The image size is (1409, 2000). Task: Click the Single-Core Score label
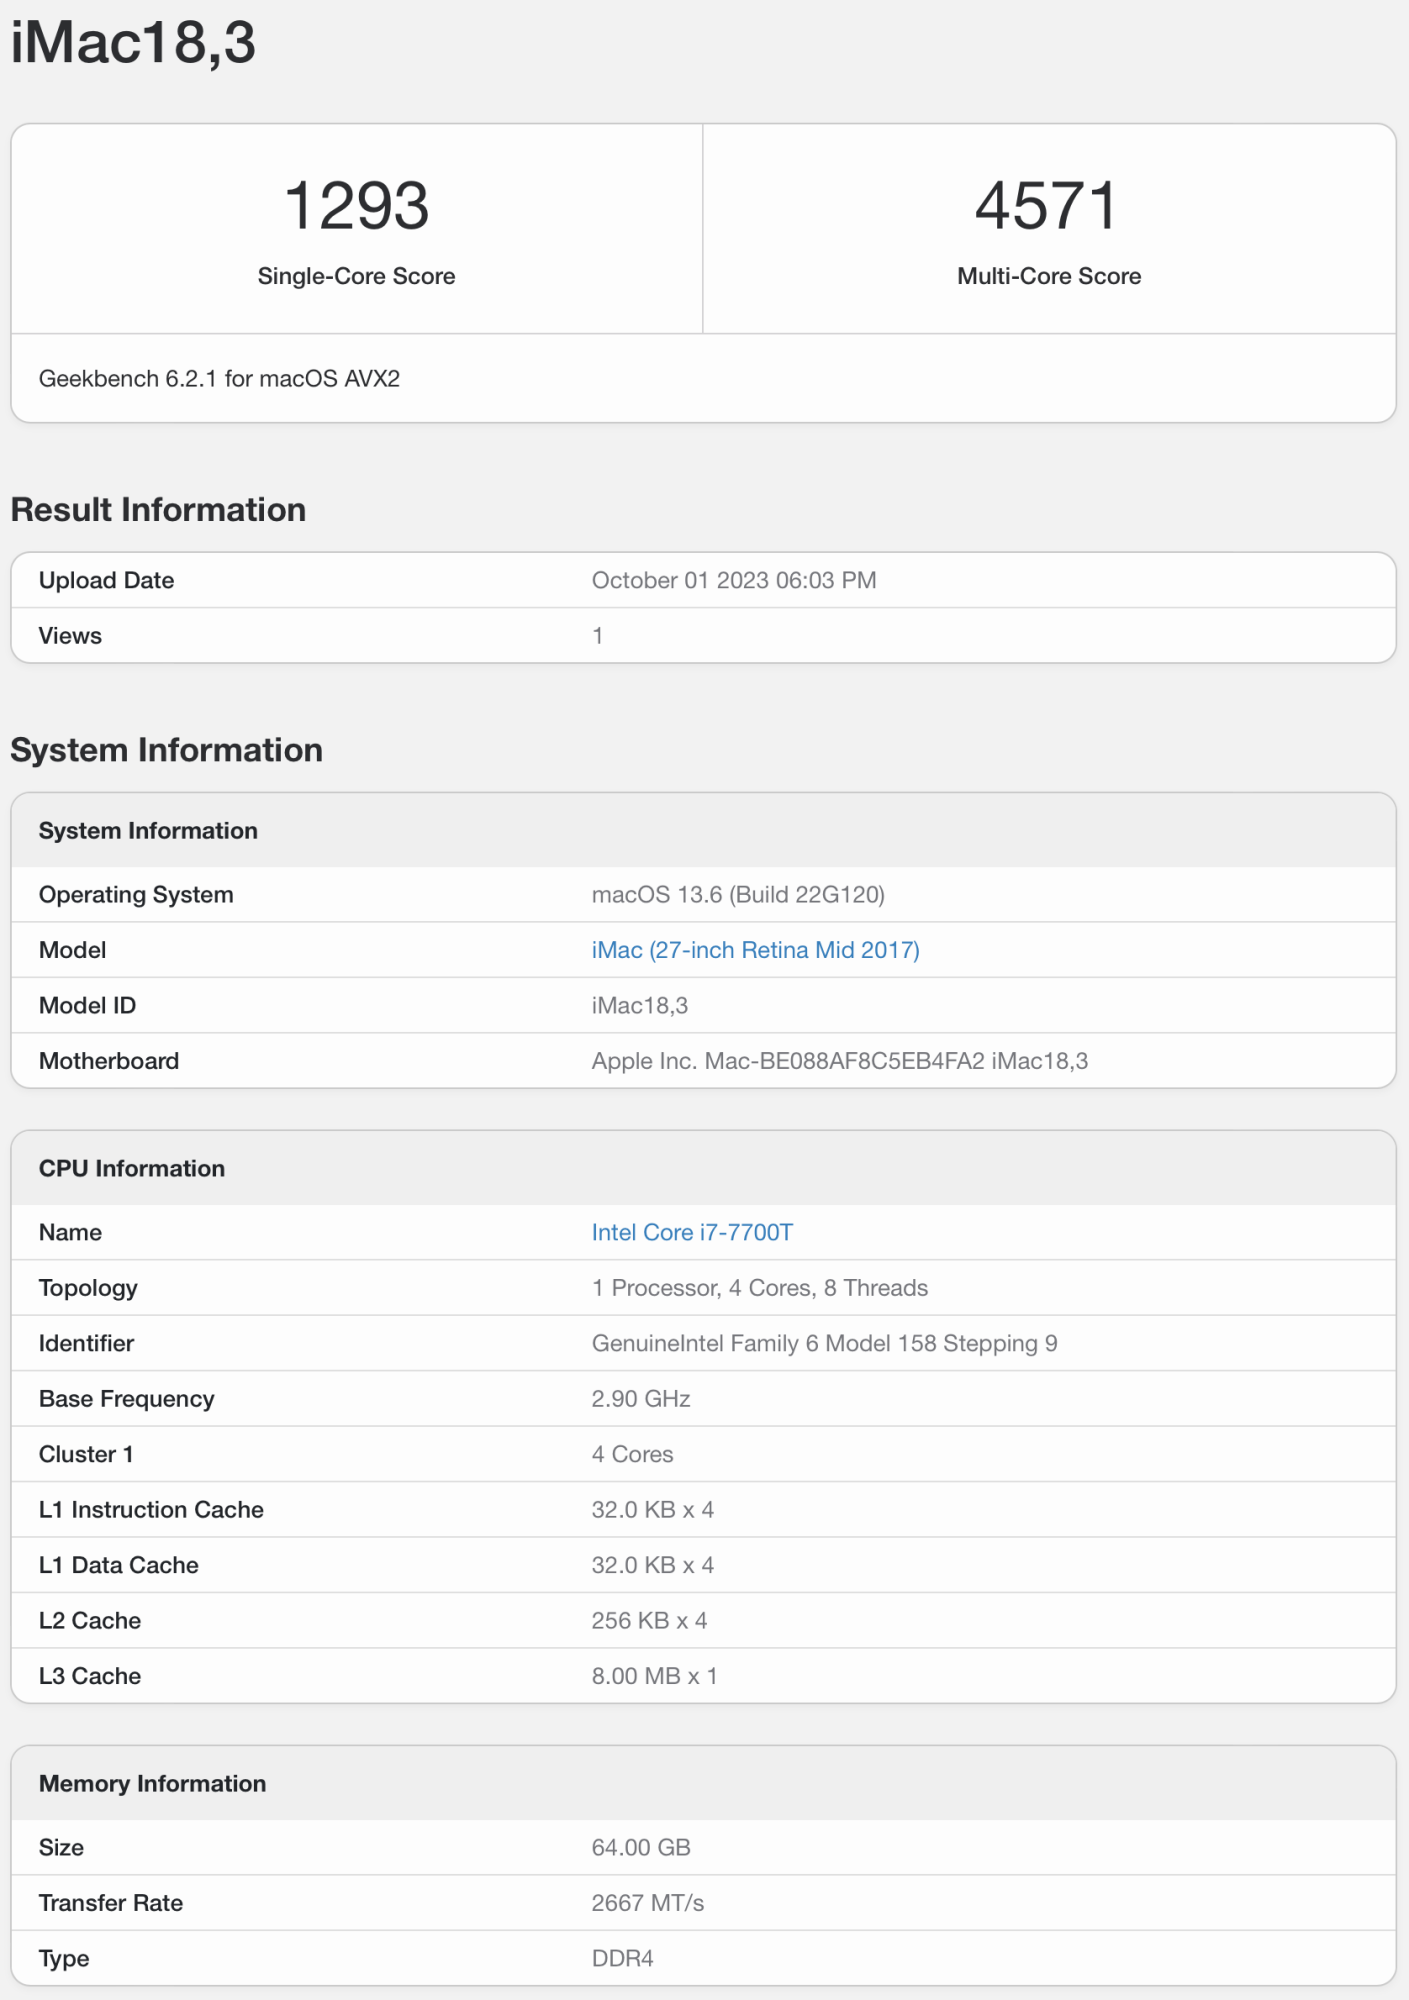[356, 276]
